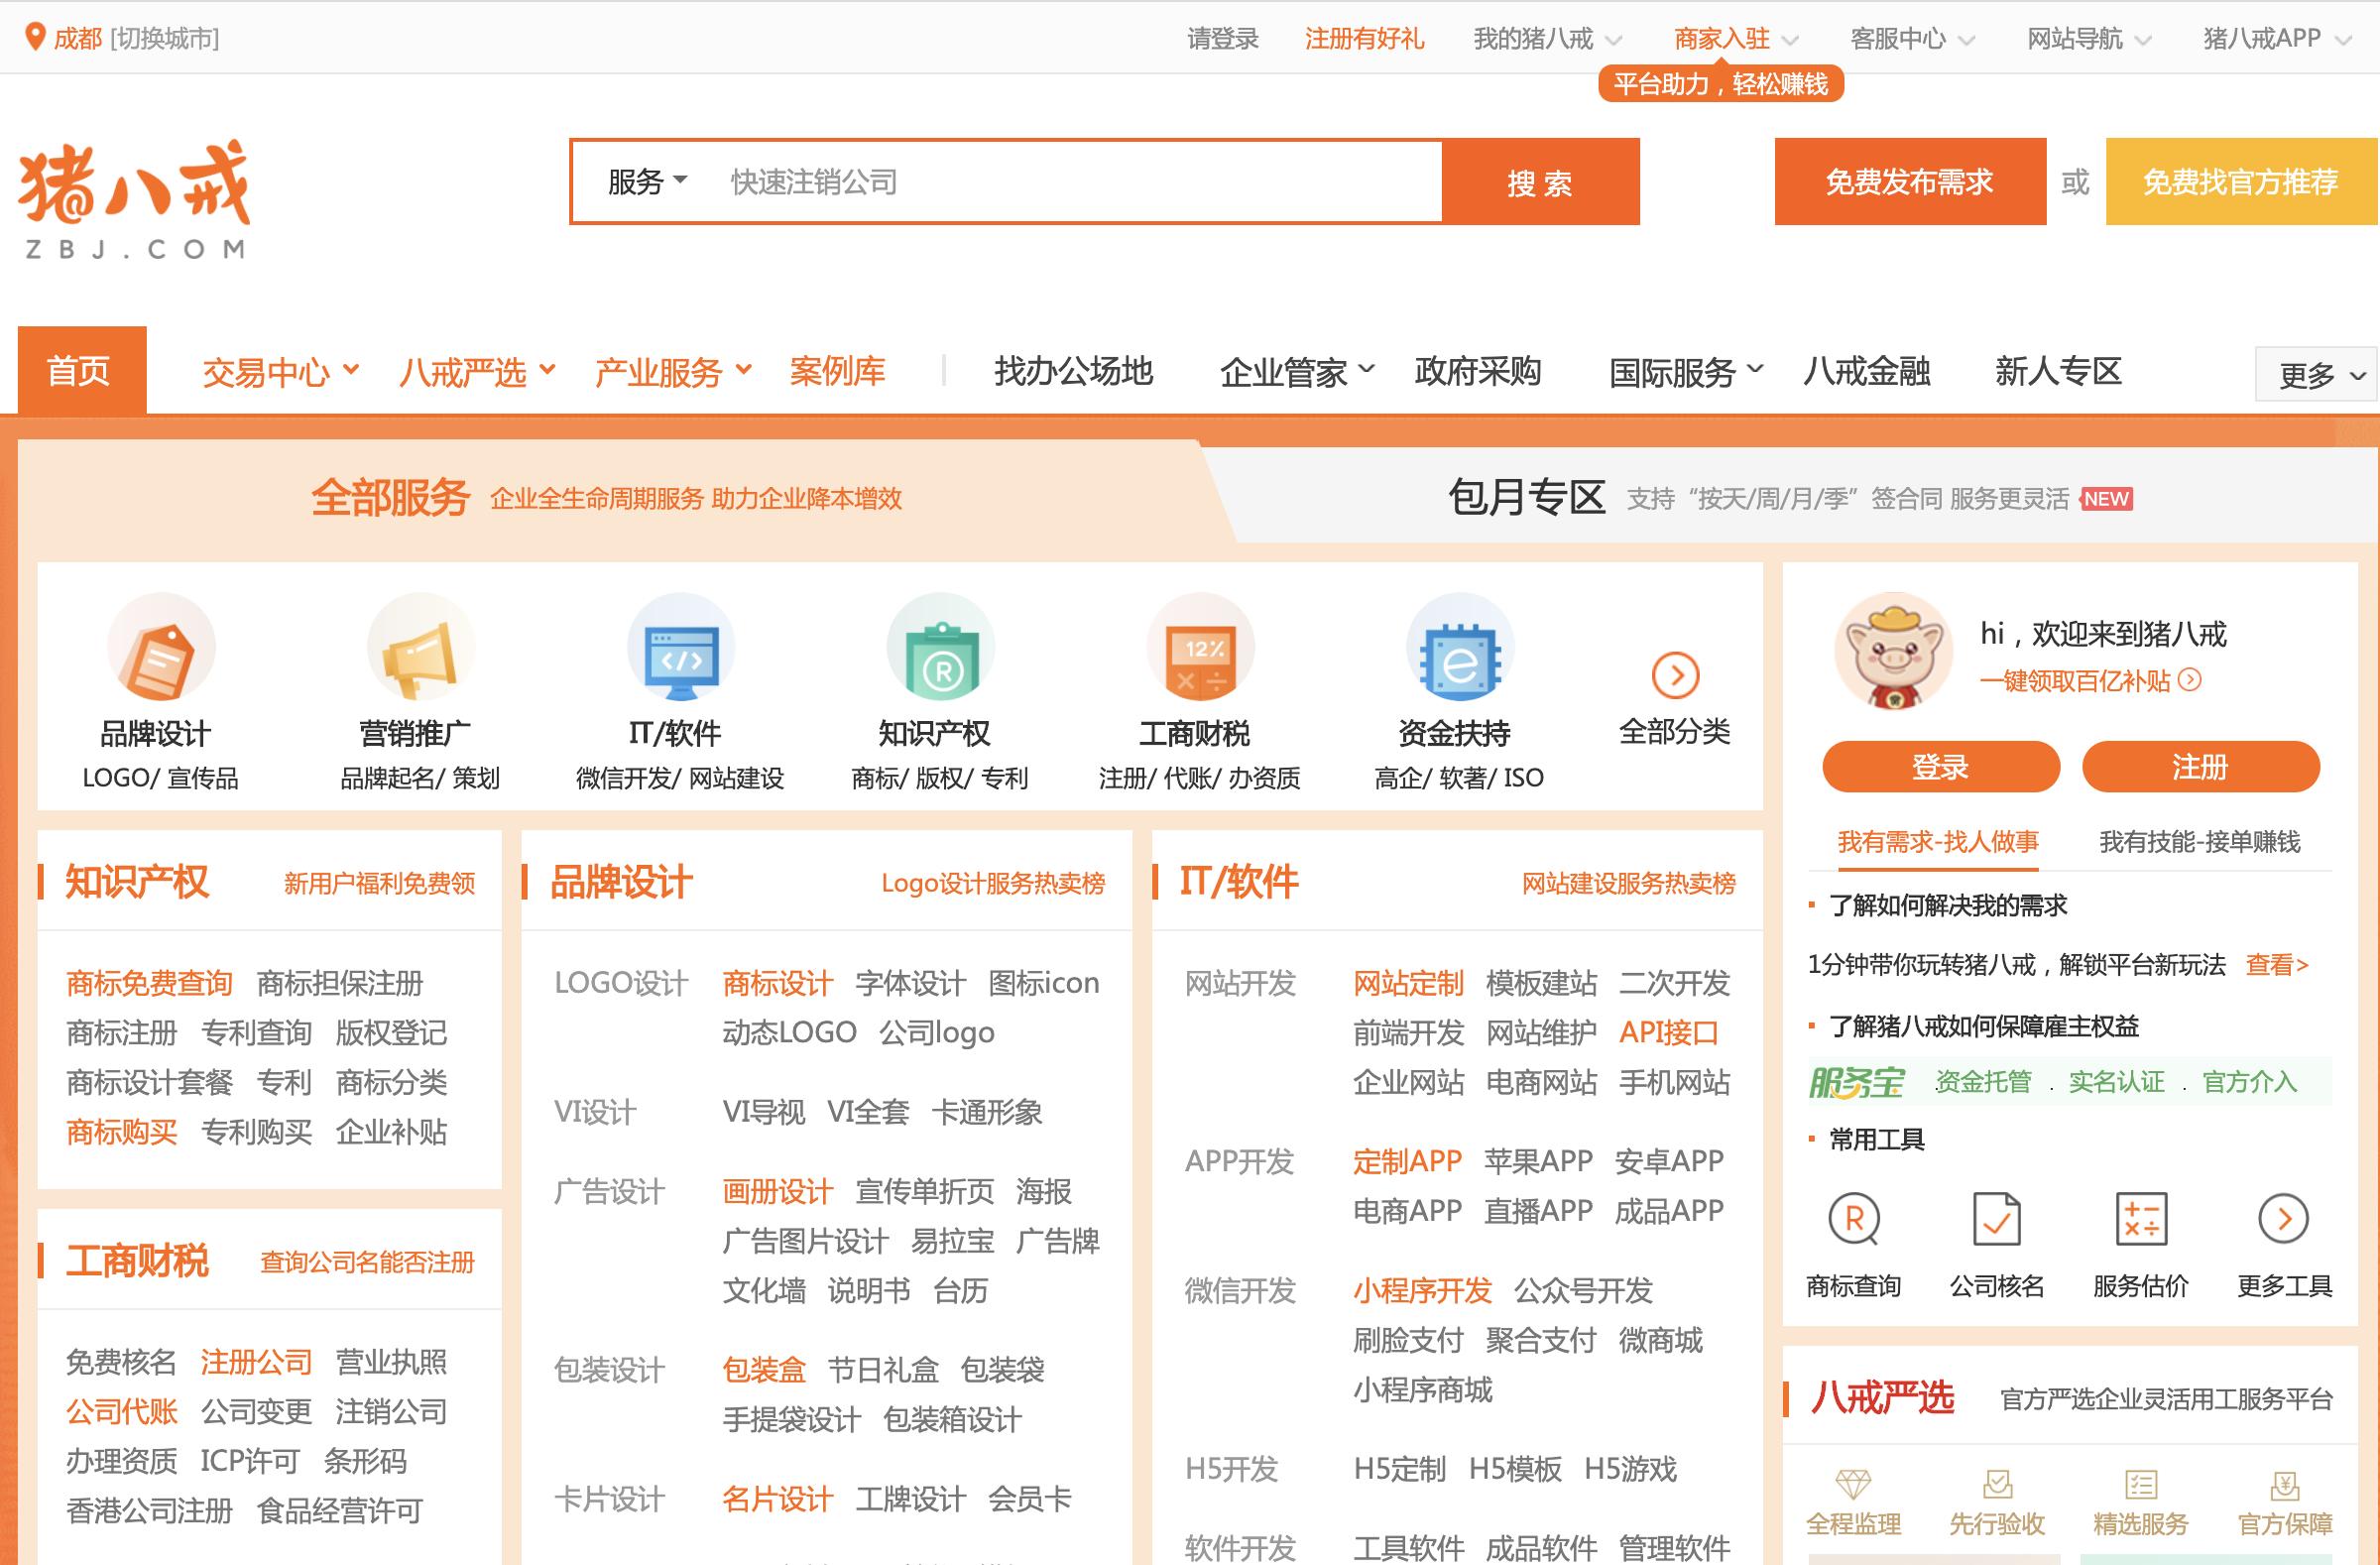Expand the 更多 navigation dropdown
2380x1565 pixels.
click(x=2315, y=373)
